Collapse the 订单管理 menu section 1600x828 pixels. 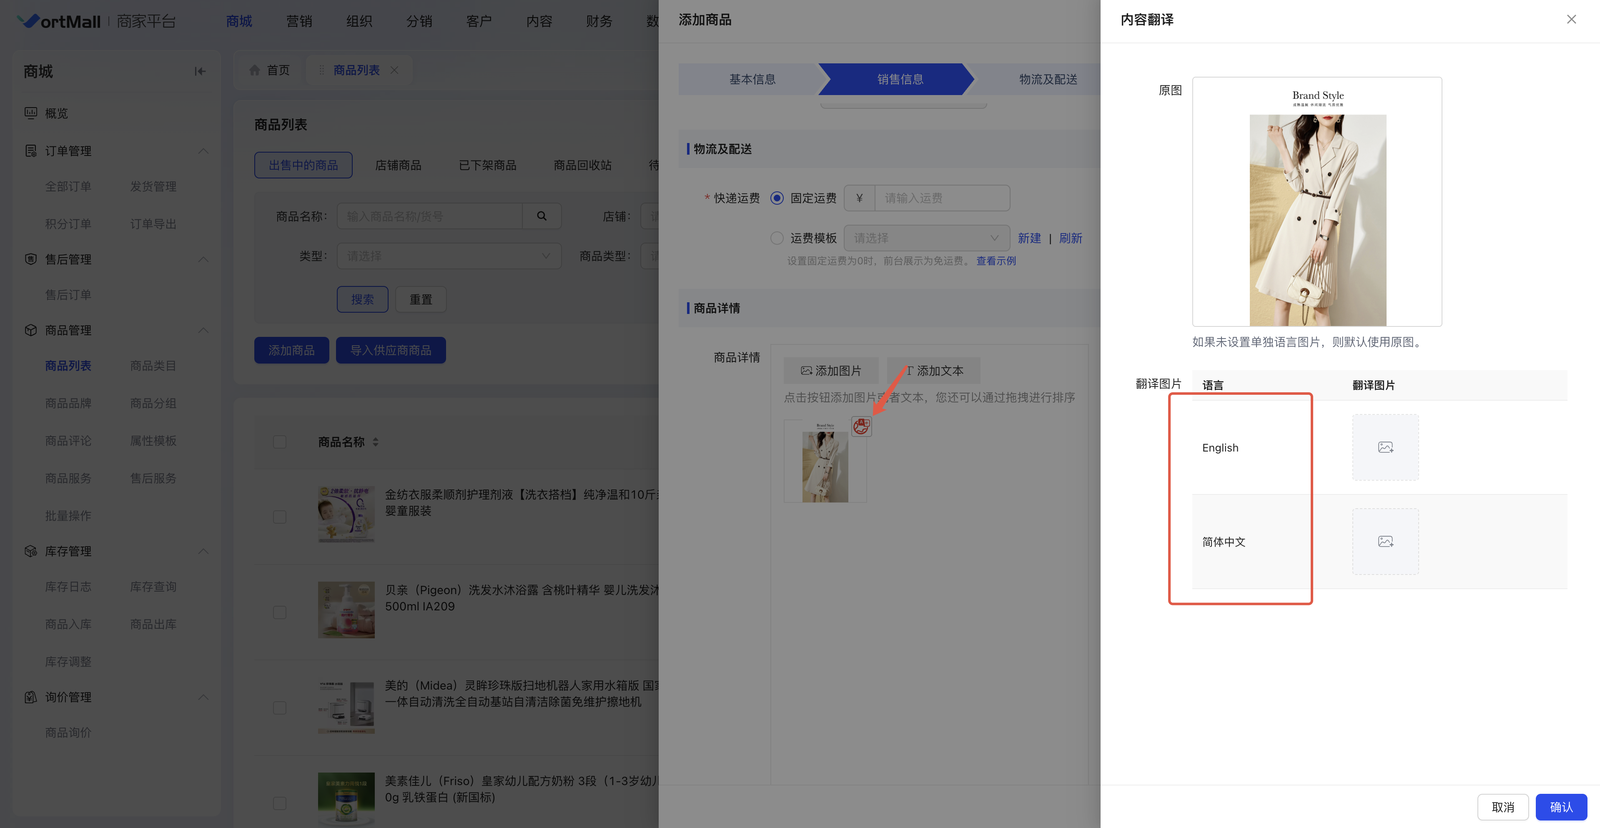pyautogui.click(x=203, y=151)
